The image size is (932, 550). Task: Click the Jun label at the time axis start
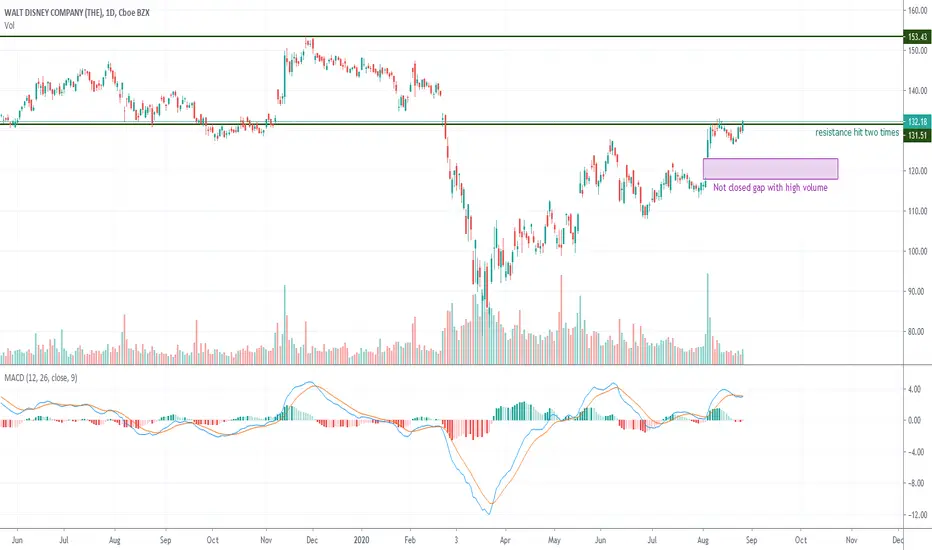click(x=17, y=540)
